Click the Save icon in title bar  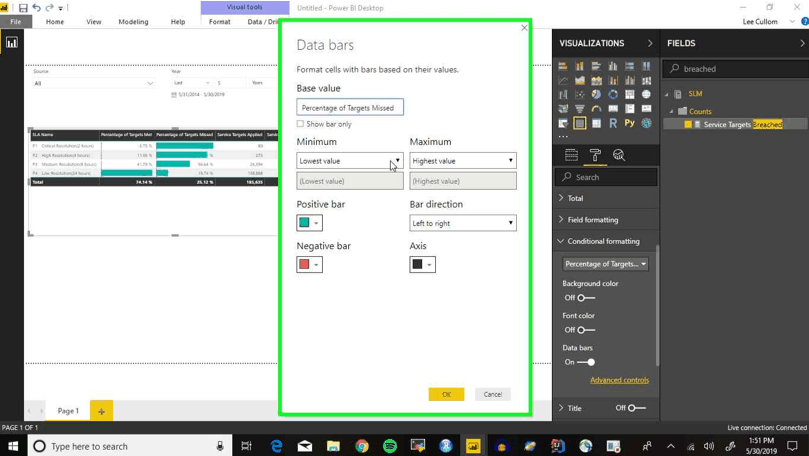pos(23,8)
